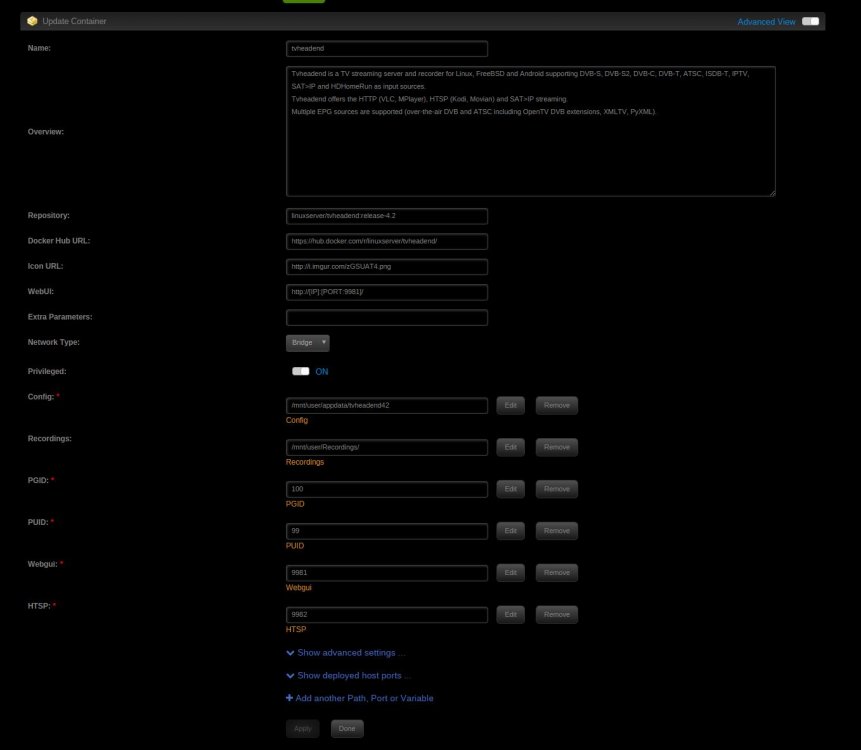Image resolution: width=861 pixels, height=750 pixels.
Task: Click the Network Type label
Action: pyautogui.click(x=53, y=342)
